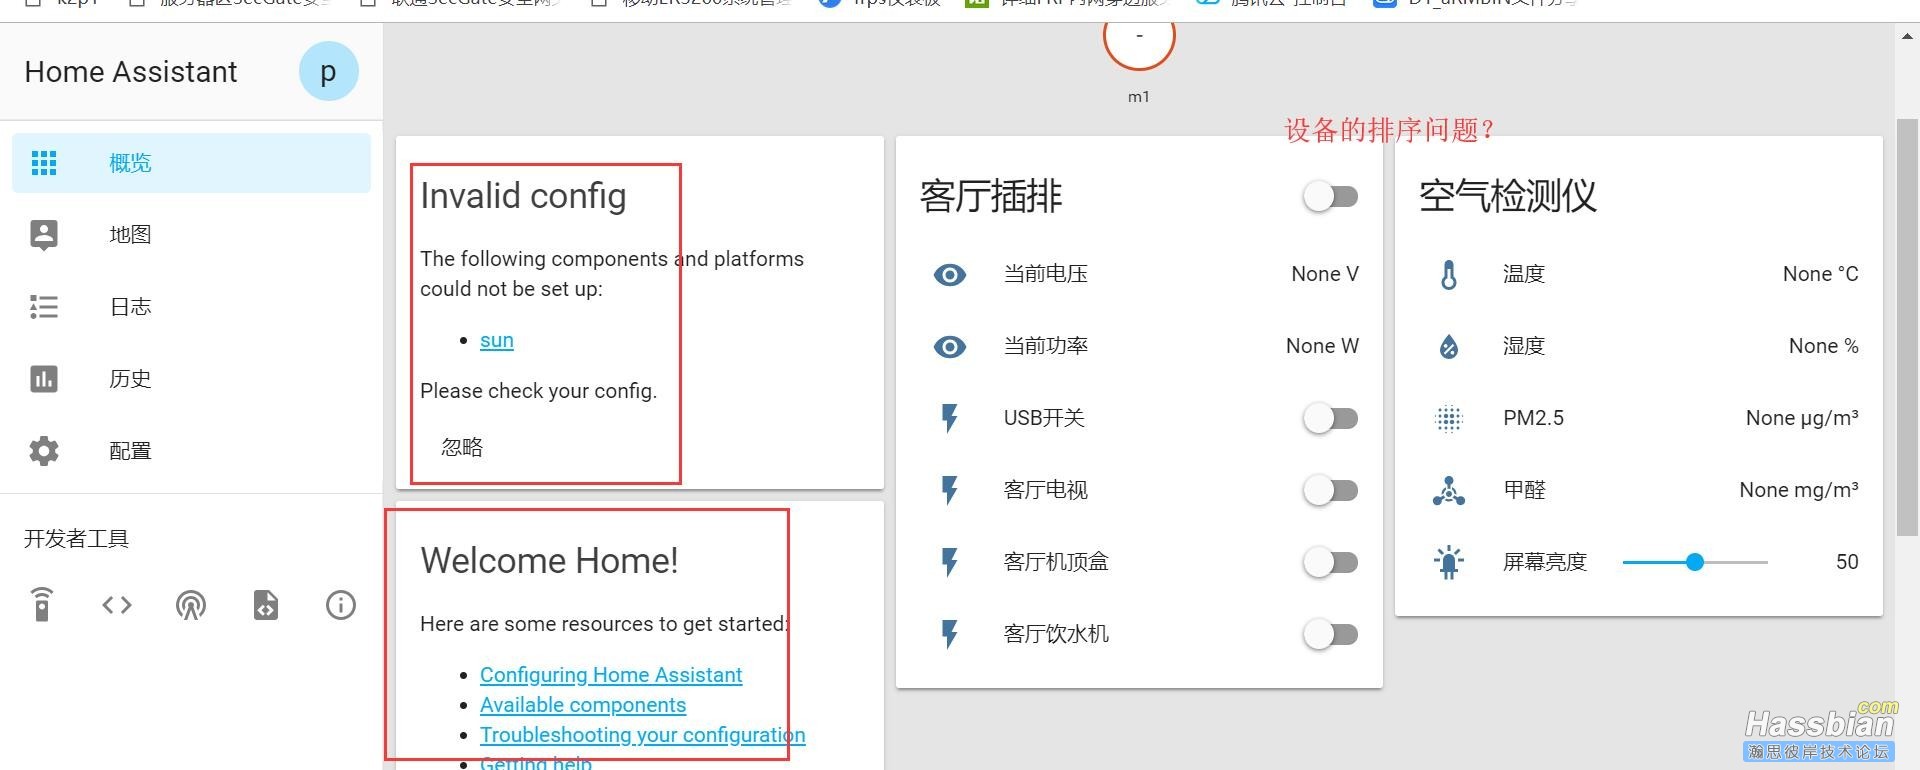This screenshot has width=1920, height=770.
Task: Open the Services remote developer tool
Action: click(42, 605)
